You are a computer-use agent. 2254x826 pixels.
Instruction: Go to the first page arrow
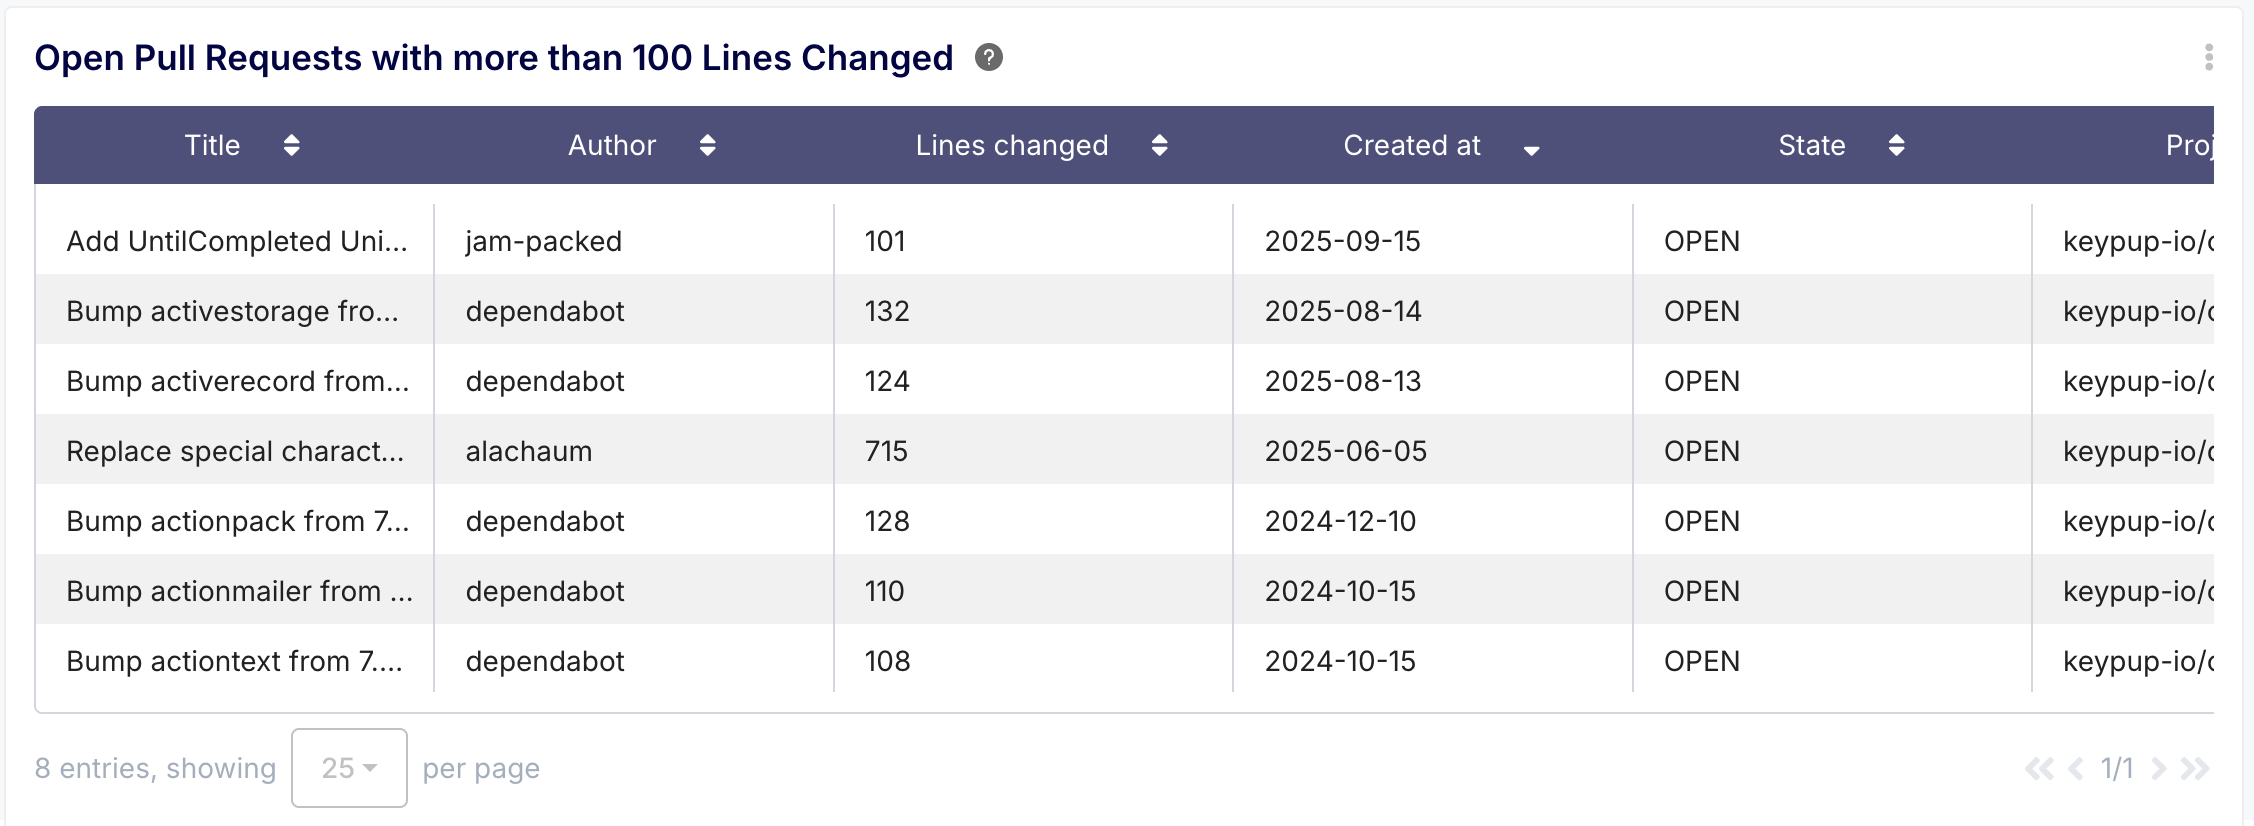[2038, 768]
